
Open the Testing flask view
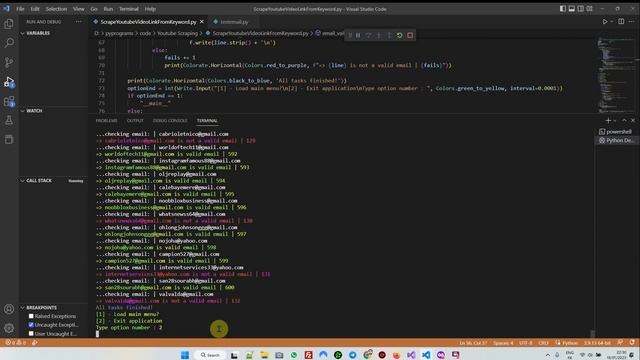click(9, 120)
